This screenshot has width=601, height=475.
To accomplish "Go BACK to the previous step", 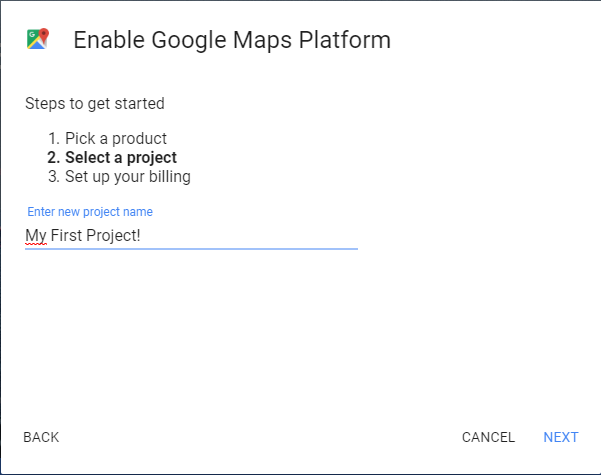I will [41, 437].
